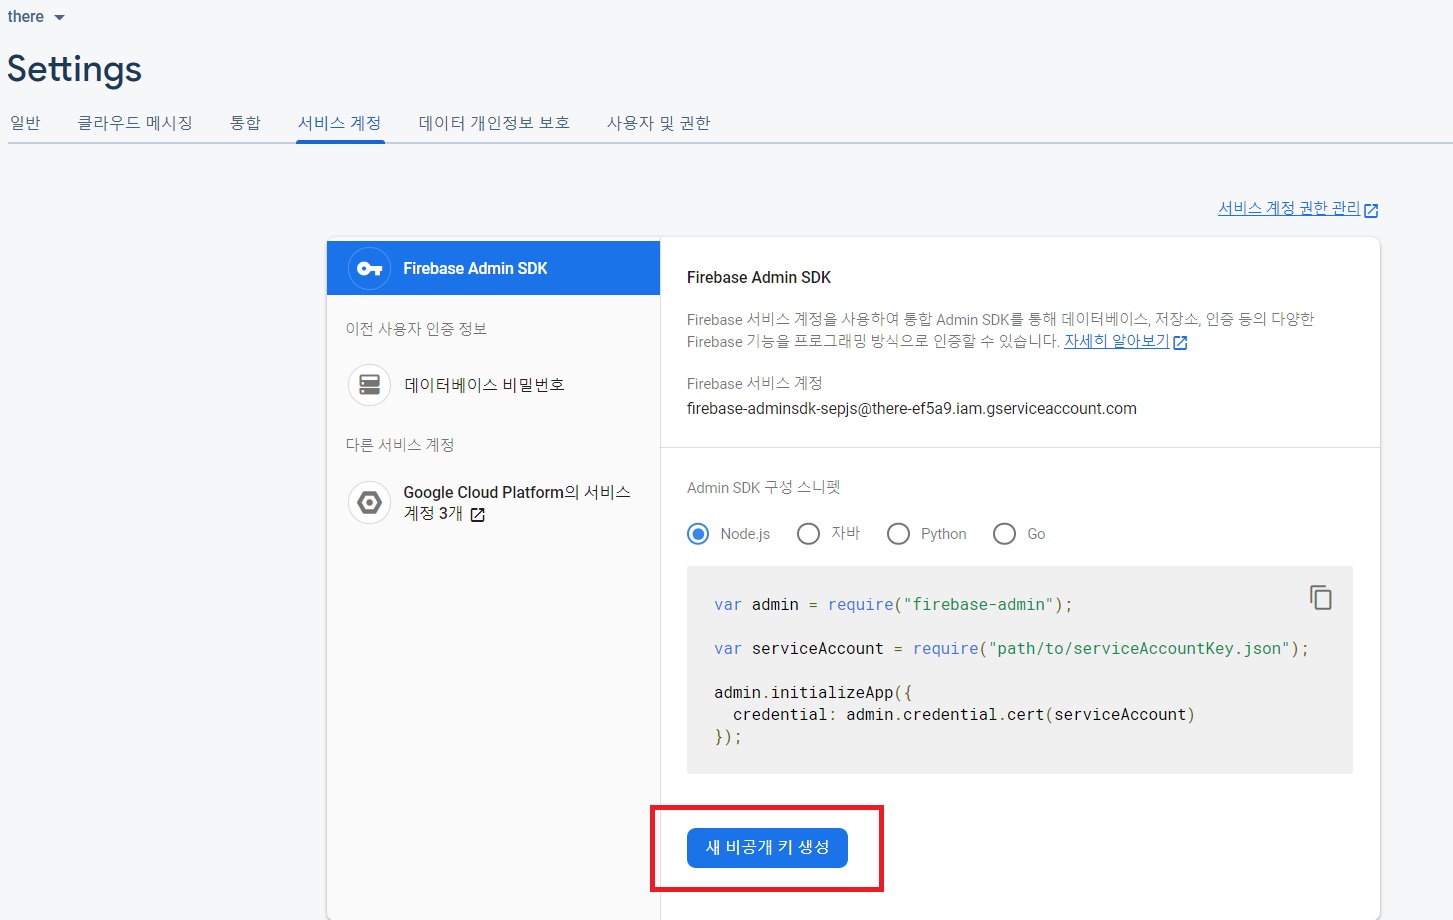Click the credential: admin.credential.cert code line
Image resolution: width=1453 pixels, height=920 pixels.
(x=964, y=714)
